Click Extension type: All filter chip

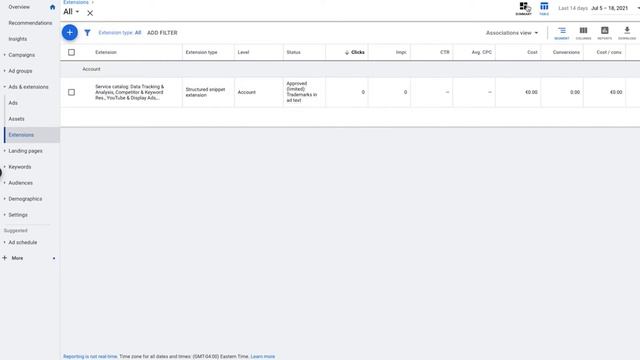pos(120,33)
